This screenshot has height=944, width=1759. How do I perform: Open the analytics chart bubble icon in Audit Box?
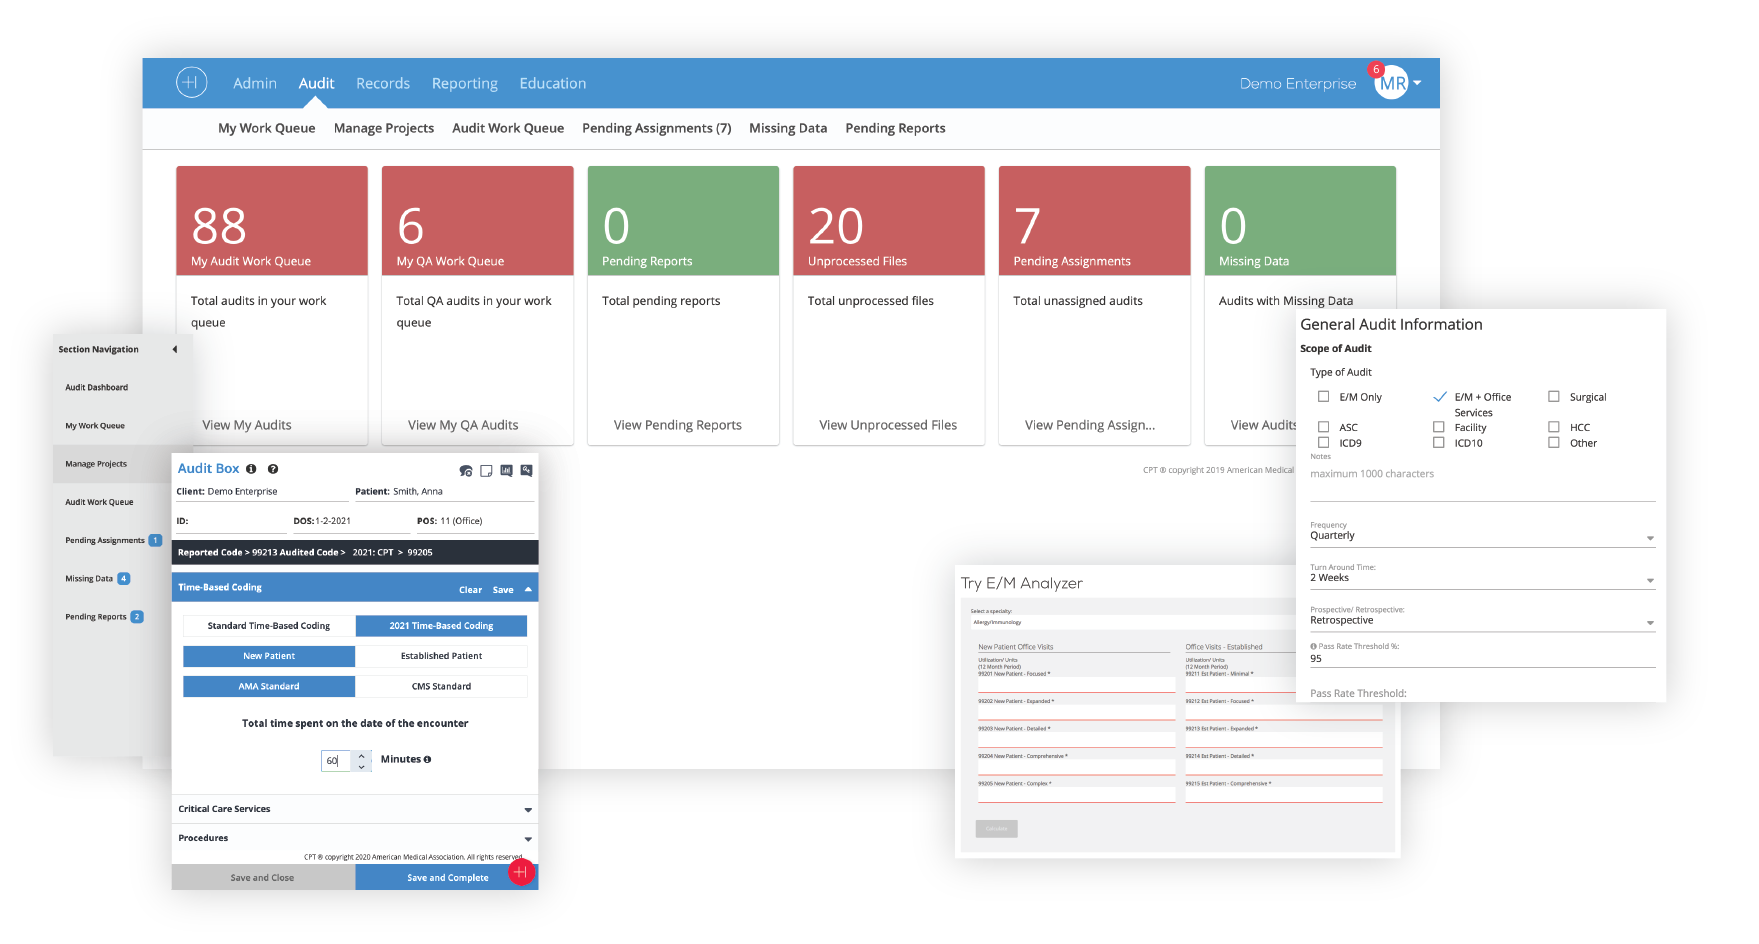click(x=506, y=470)
